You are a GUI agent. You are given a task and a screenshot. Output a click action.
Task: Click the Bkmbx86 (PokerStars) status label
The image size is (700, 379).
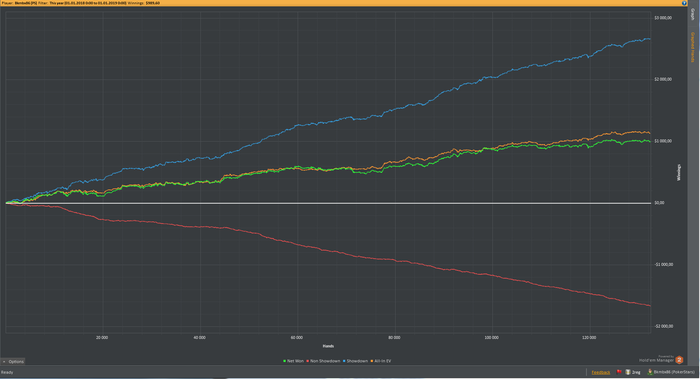pos(674,372)
